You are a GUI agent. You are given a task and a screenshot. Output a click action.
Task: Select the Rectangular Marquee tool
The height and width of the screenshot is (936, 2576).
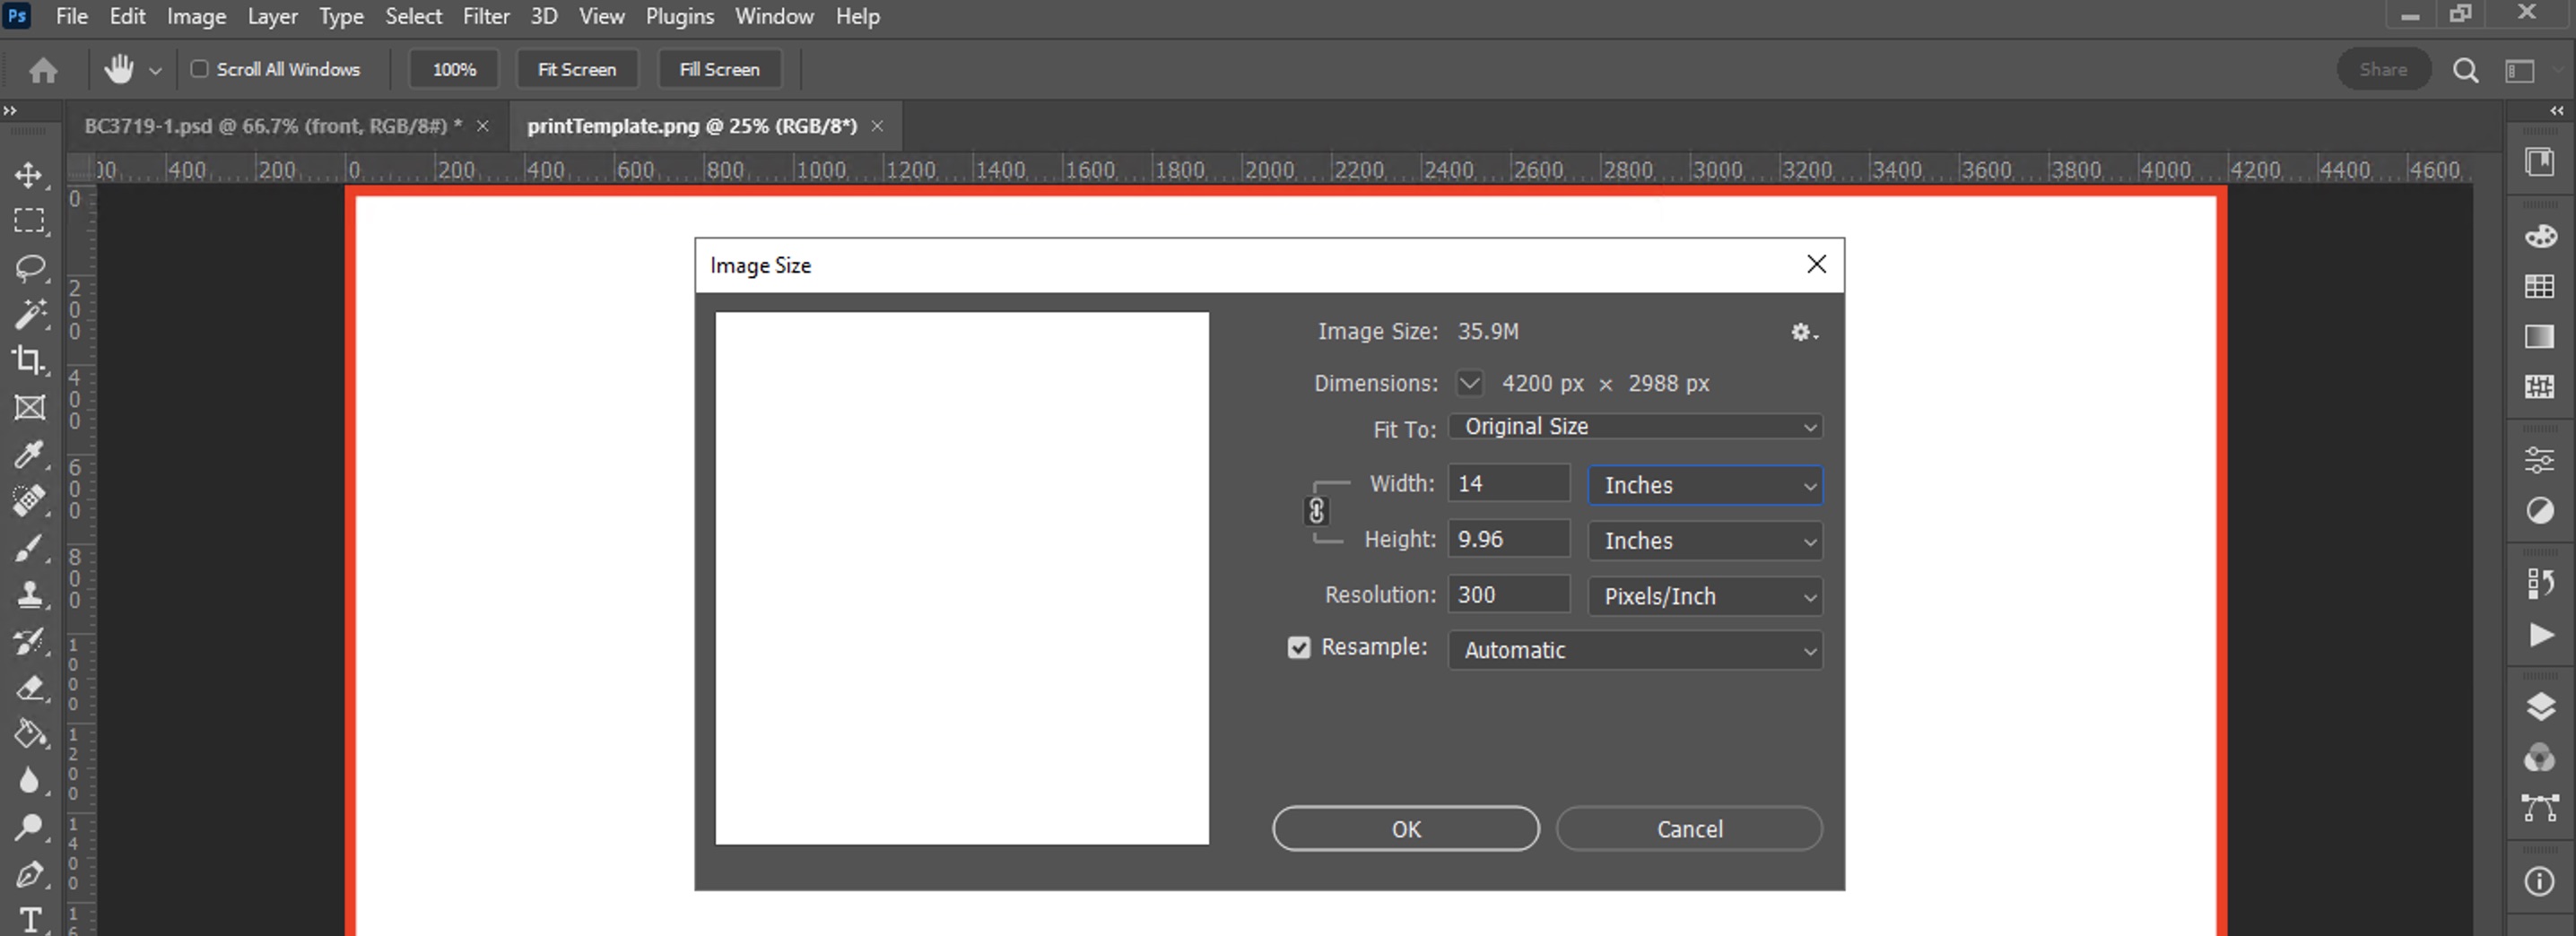point(29,221)
